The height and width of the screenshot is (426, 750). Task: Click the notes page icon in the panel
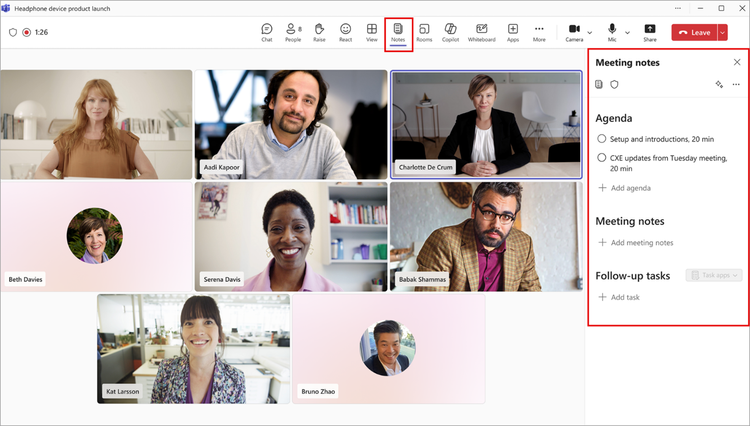[599, 84]
